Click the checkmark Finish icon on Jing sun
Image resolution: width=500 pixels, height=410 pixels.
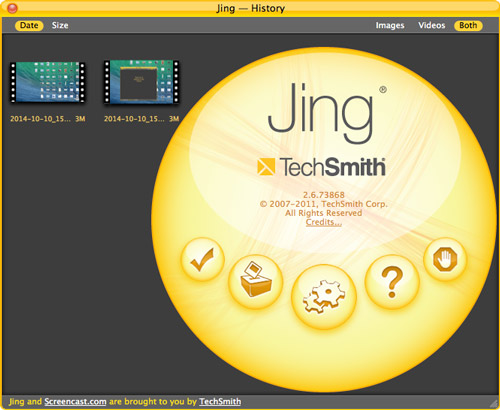coord(202,259)
